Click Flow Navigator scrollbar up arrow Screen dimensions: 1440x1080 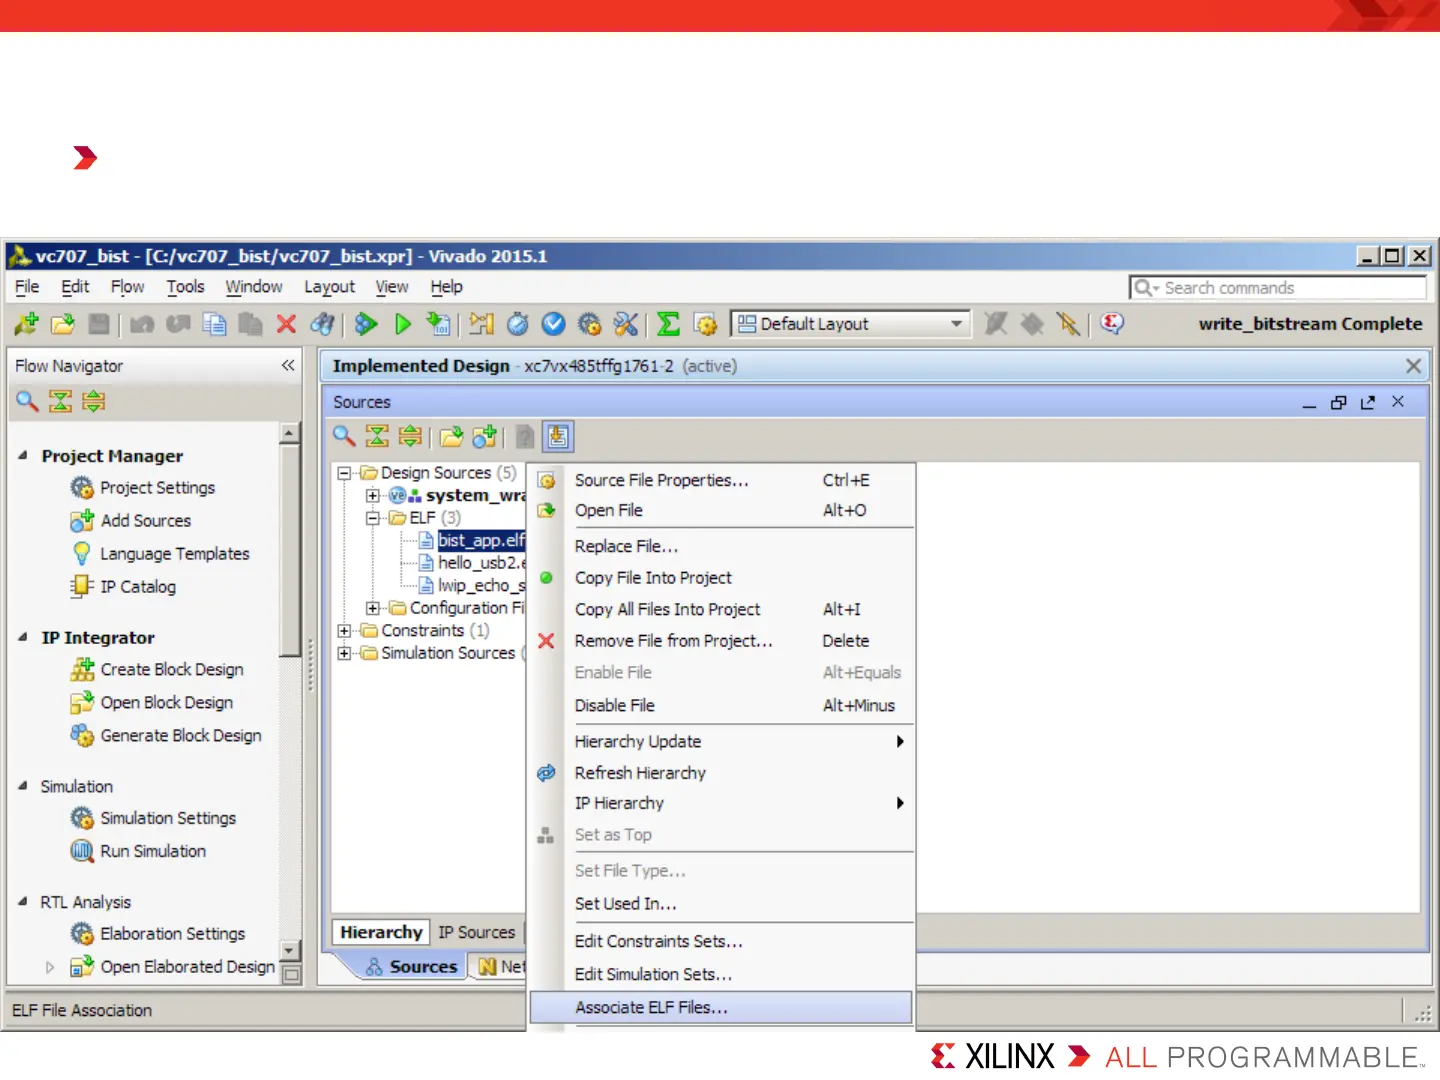pyautogui.click(x=290, y=433)
